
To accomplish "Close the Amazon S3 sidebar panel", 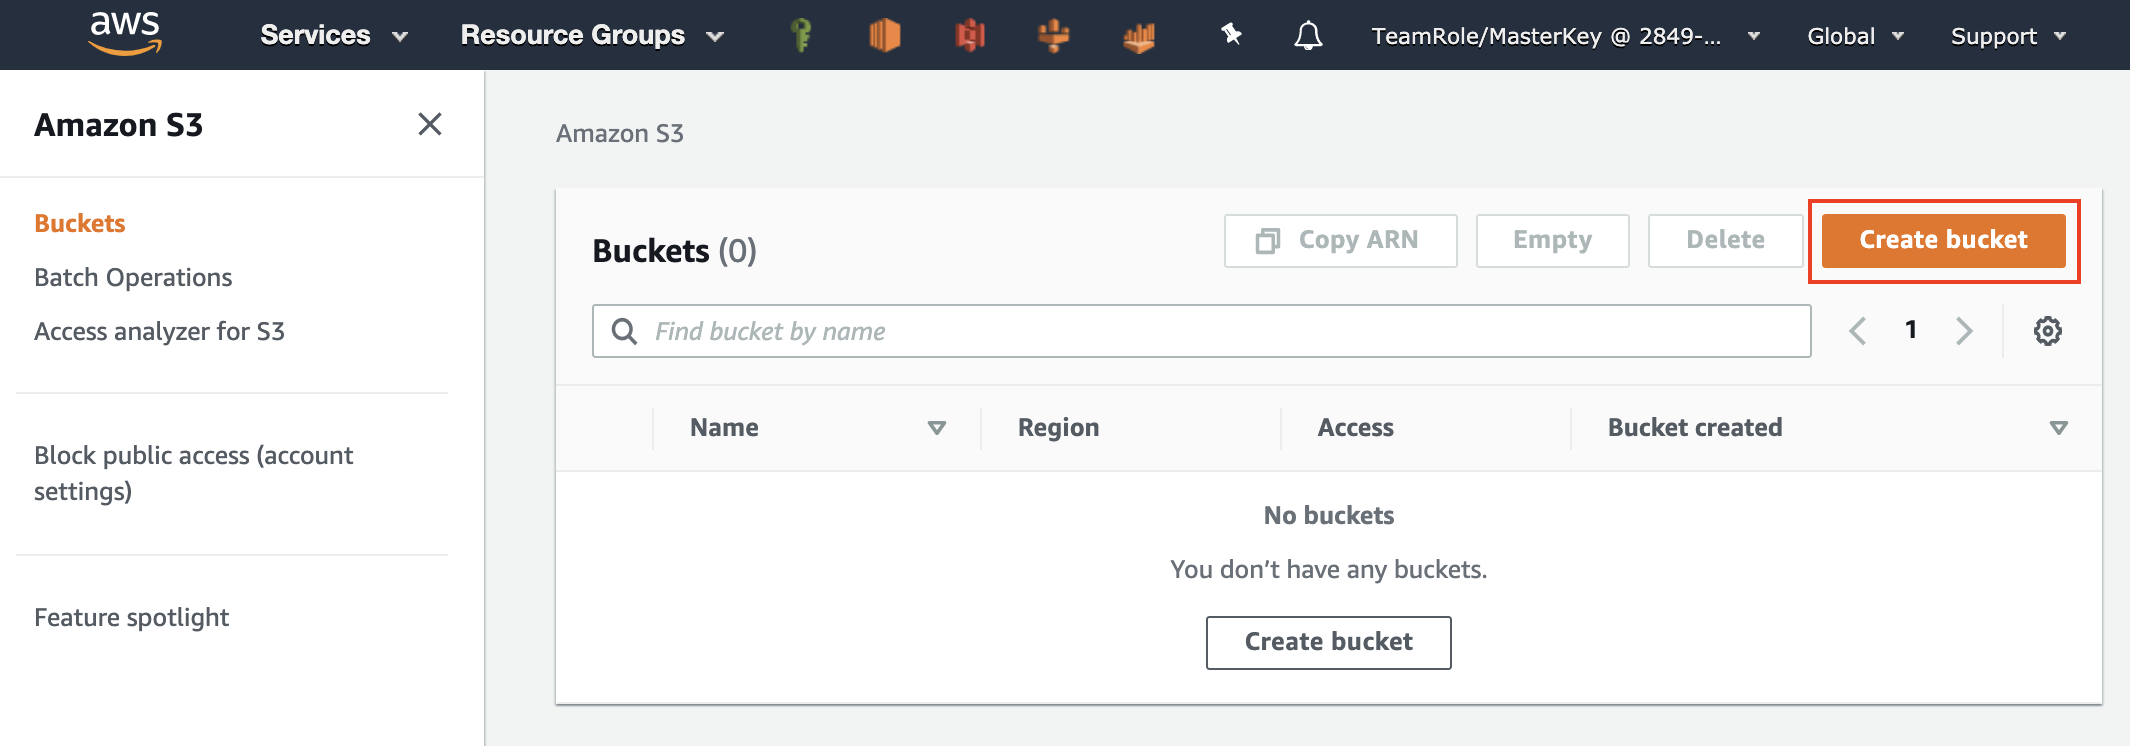I will coord(430,124).
